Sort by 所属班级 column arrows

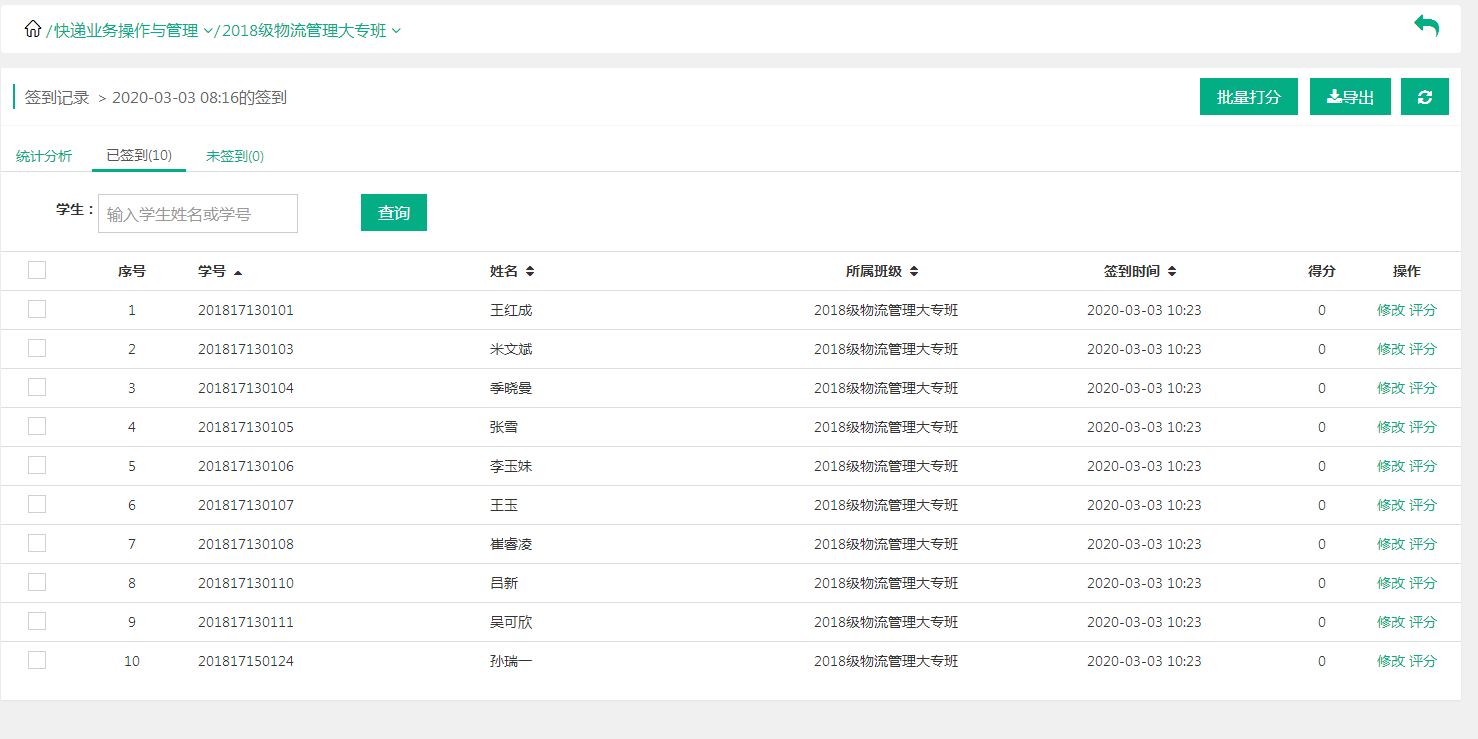(914, 272)
